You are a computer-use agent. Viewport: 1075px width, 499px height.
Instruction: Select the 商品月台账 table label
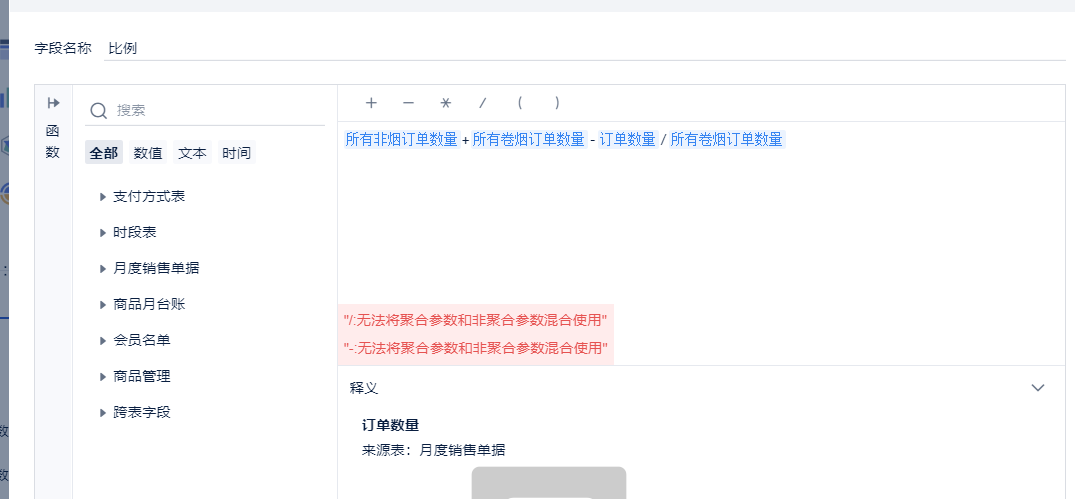(149, 304)
